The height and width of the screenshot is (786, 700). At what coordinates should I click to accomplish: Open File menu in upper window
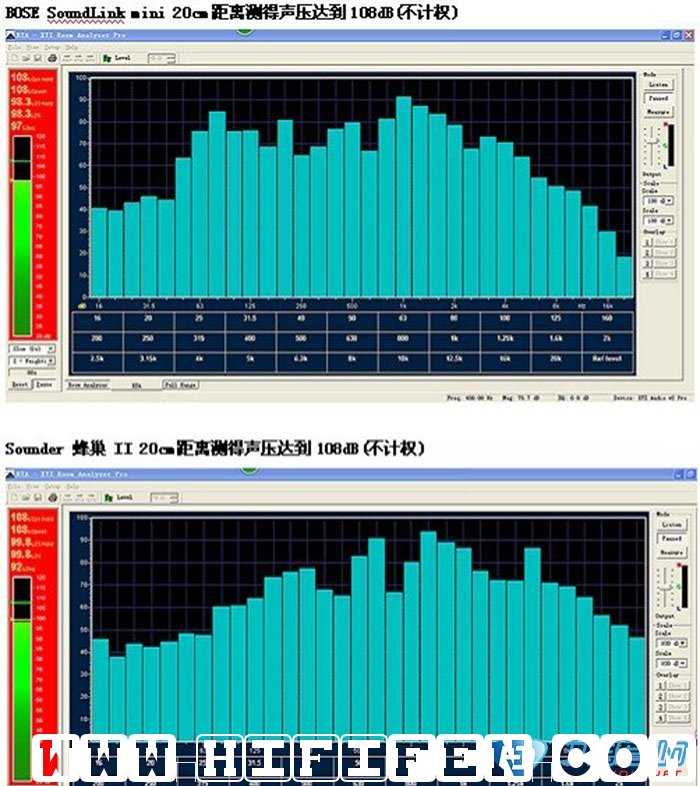click(14, 47)
